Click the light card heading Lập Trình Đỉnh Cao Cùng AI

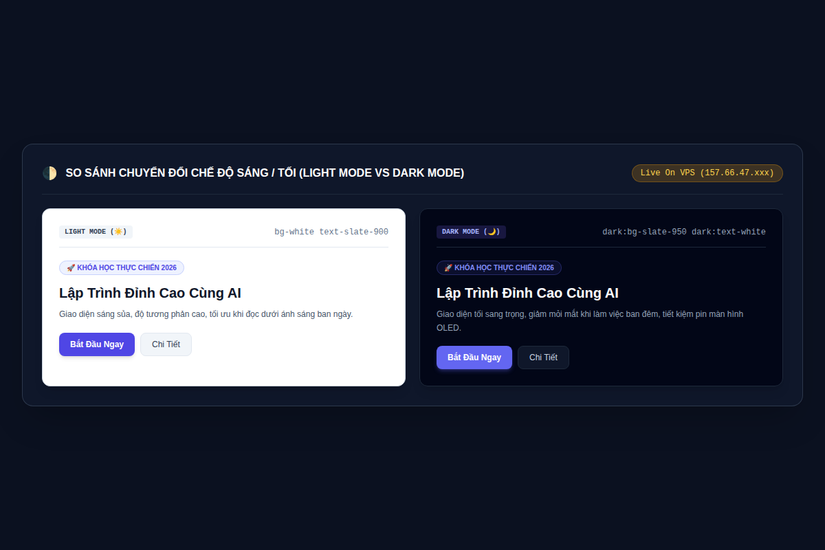point(150,293)
